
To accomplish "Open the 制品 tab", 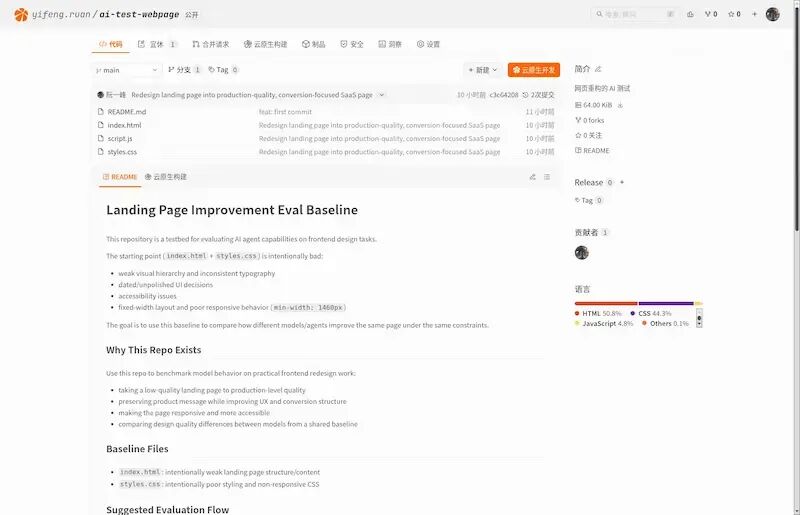I will click(313, 44).
